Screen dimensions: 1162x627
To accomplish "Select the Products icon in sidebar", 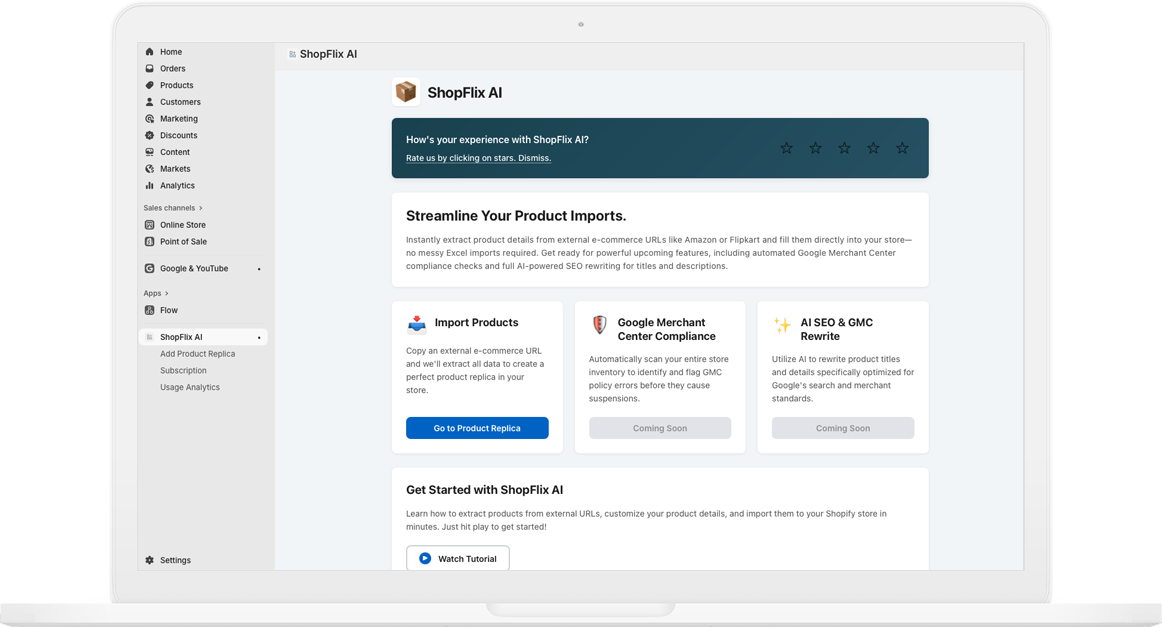I will tap(150, 85).
